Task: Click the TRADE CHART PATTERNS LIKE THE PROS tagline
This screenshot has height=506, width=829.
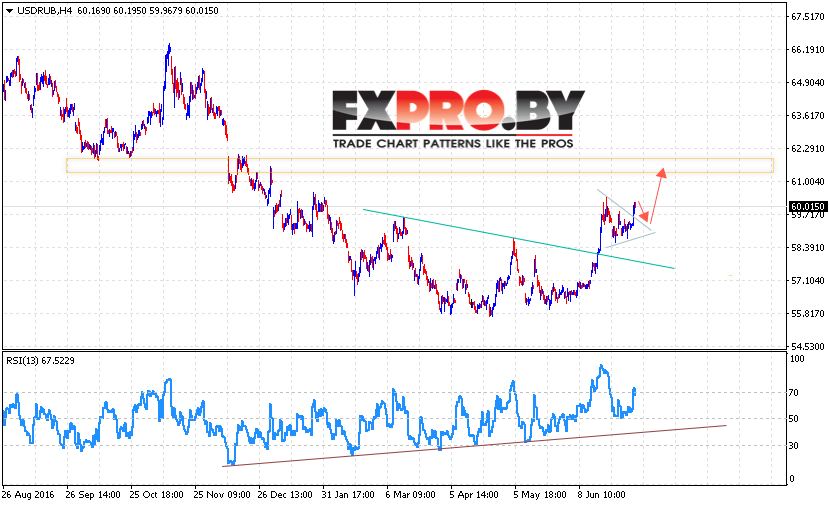Action: click(x=453, y=143)
